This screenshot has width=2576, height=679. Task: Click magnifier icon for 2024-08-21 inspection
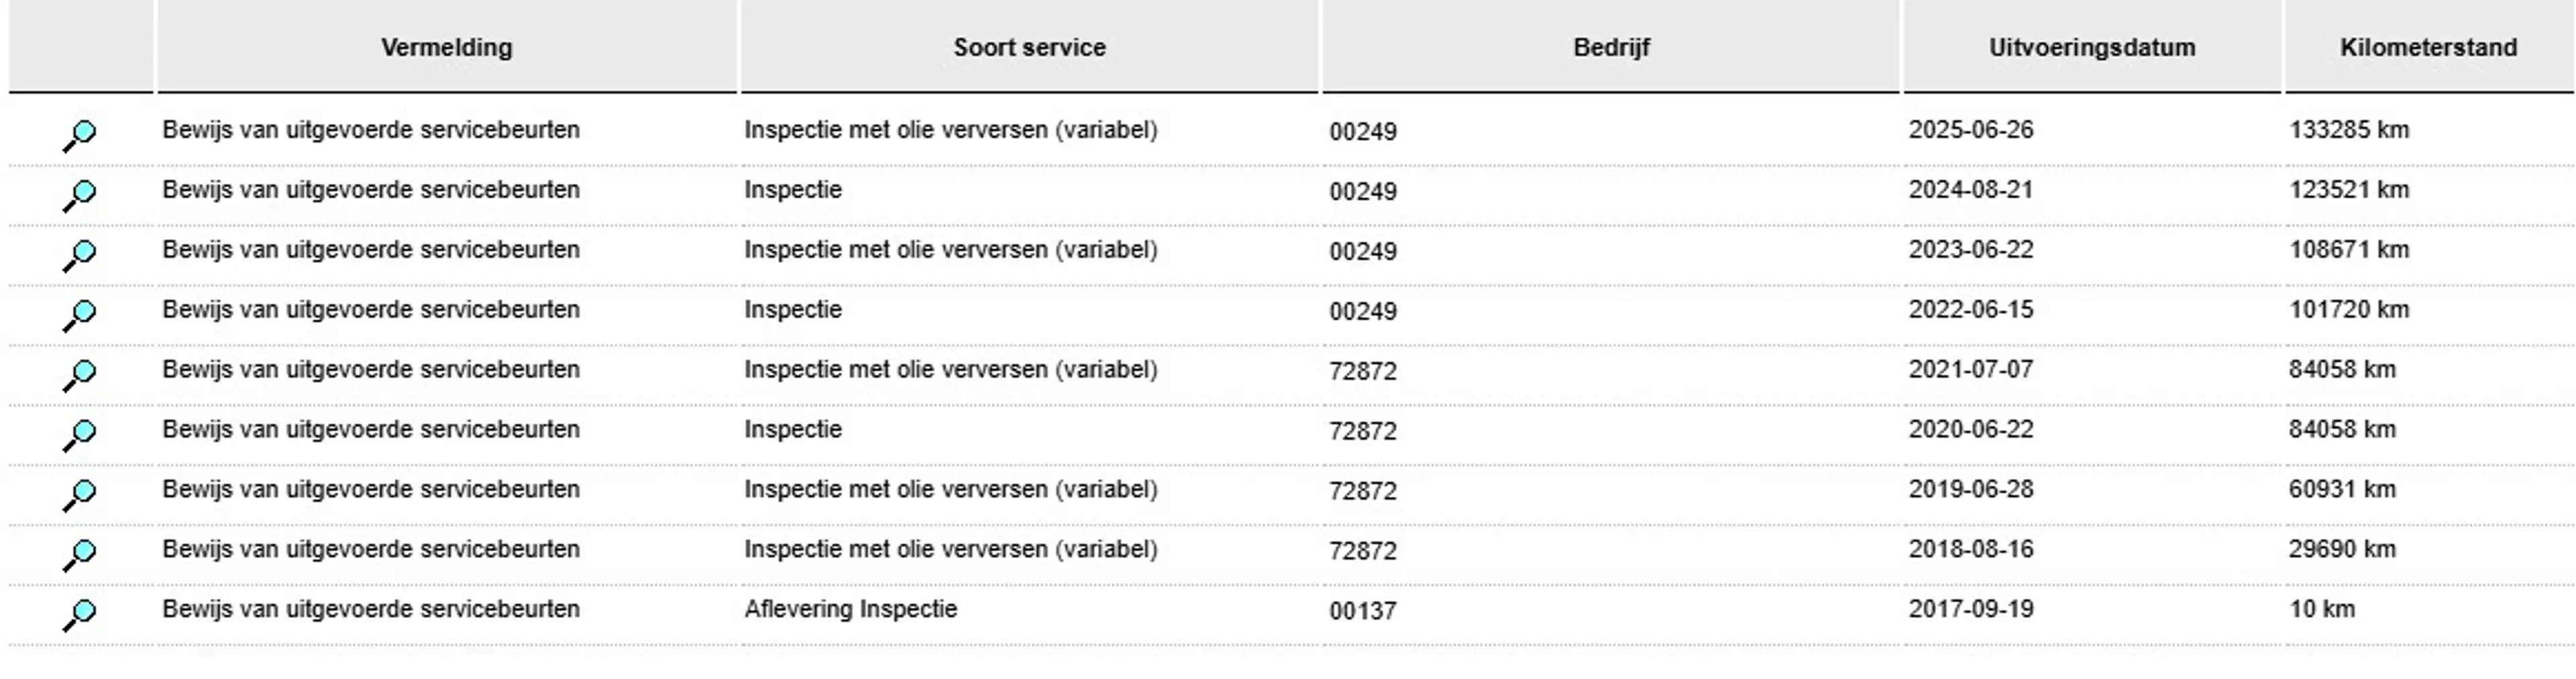pyautogui.click(x=79, y=196)
